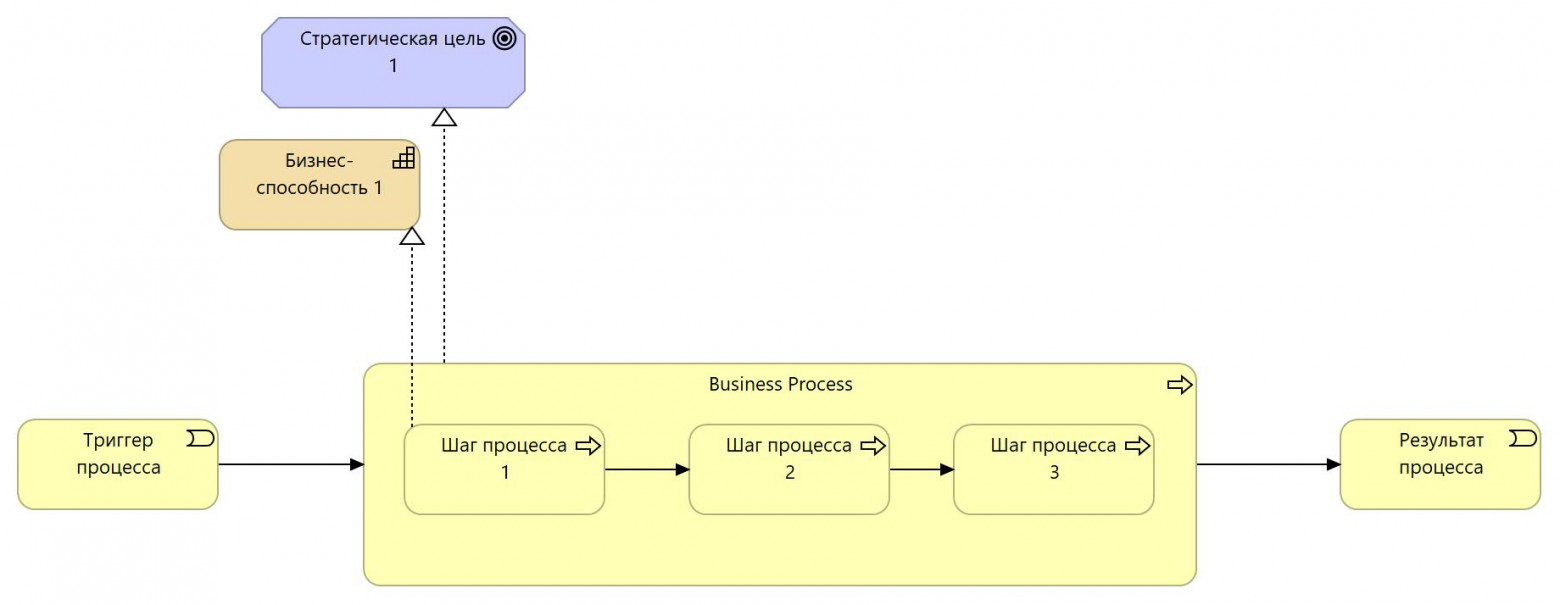The width and height of the screenshot is (1560, 605).
Task: Click the triangle arrowhead below Стратегическая цель 1
Action: [x=444, y=117]
